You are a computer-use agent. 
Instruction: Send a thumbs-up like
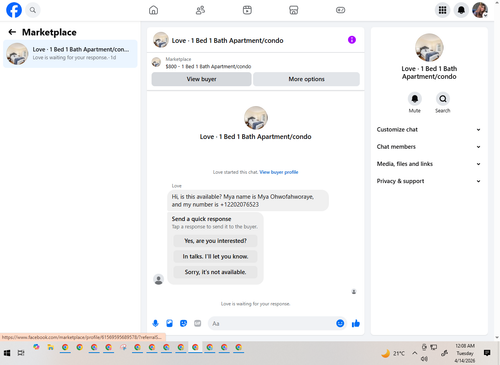tap(356, 323)
